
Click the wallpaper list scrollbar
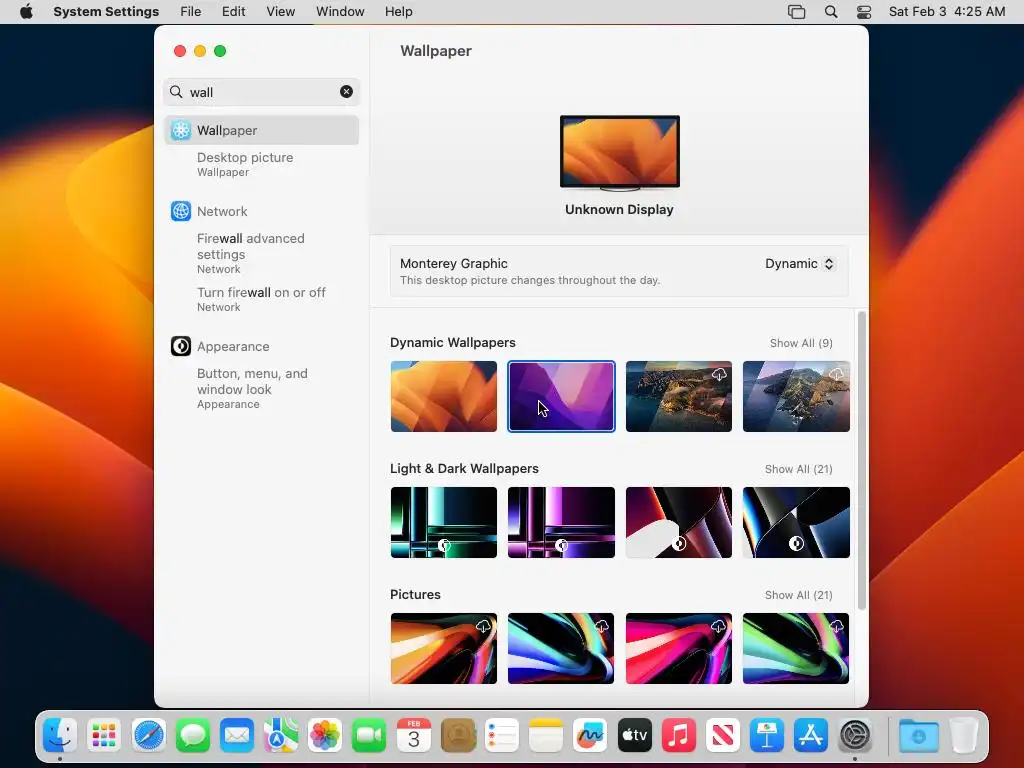pyautogui.click(x=861, y=460)
